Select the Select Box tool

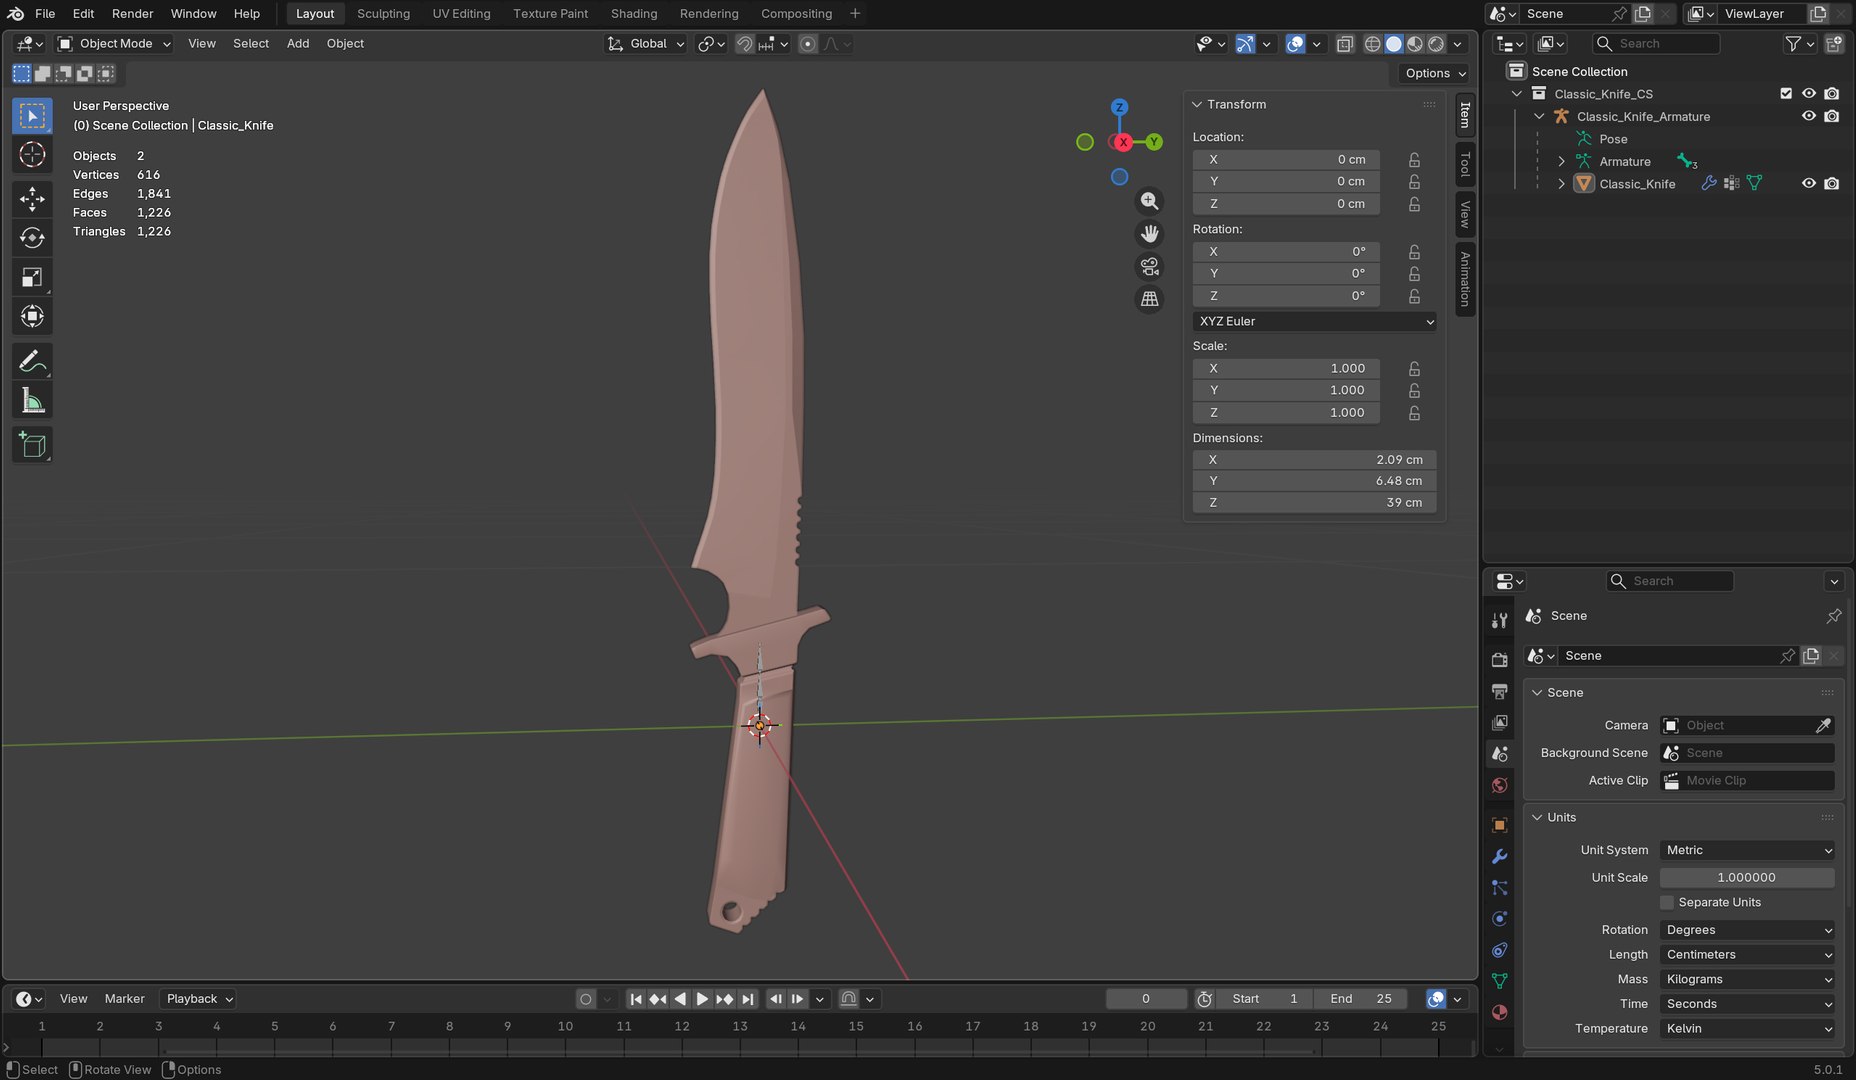point(32,116)
